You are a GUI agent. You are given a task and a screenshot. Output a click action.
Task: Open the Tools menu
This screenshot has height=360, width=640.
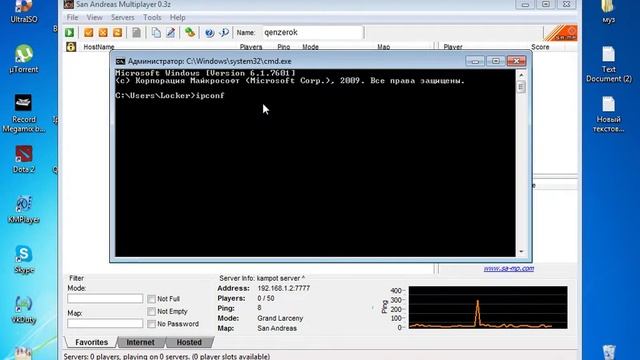coord(152,18)
